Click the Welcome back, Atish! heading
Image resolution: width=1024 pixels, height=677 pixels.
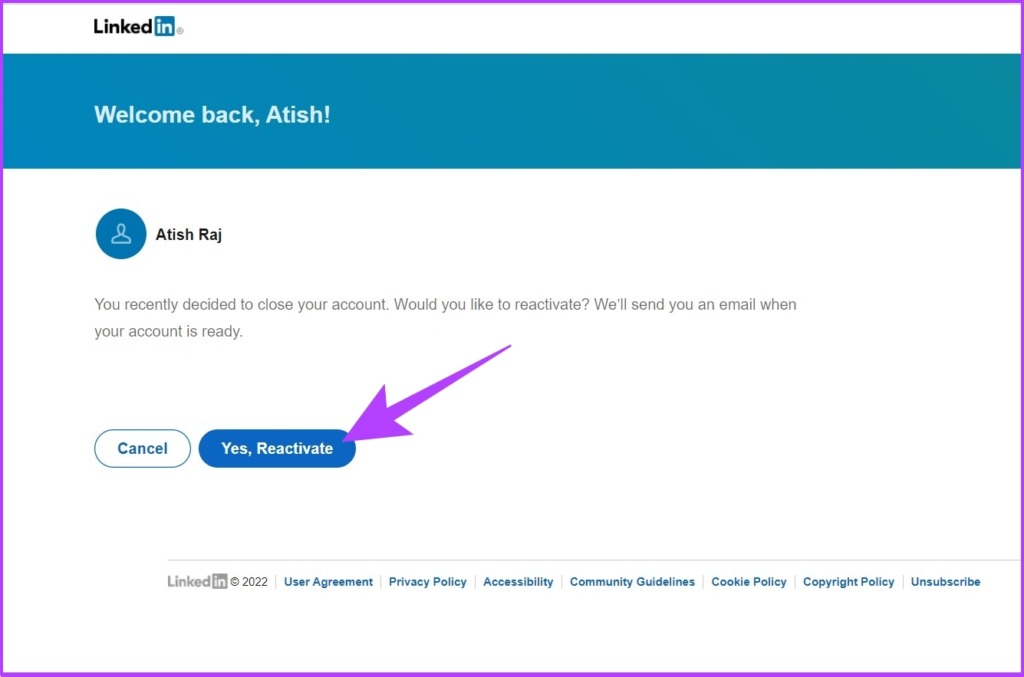pyautogui.click(x=212, y=115)
